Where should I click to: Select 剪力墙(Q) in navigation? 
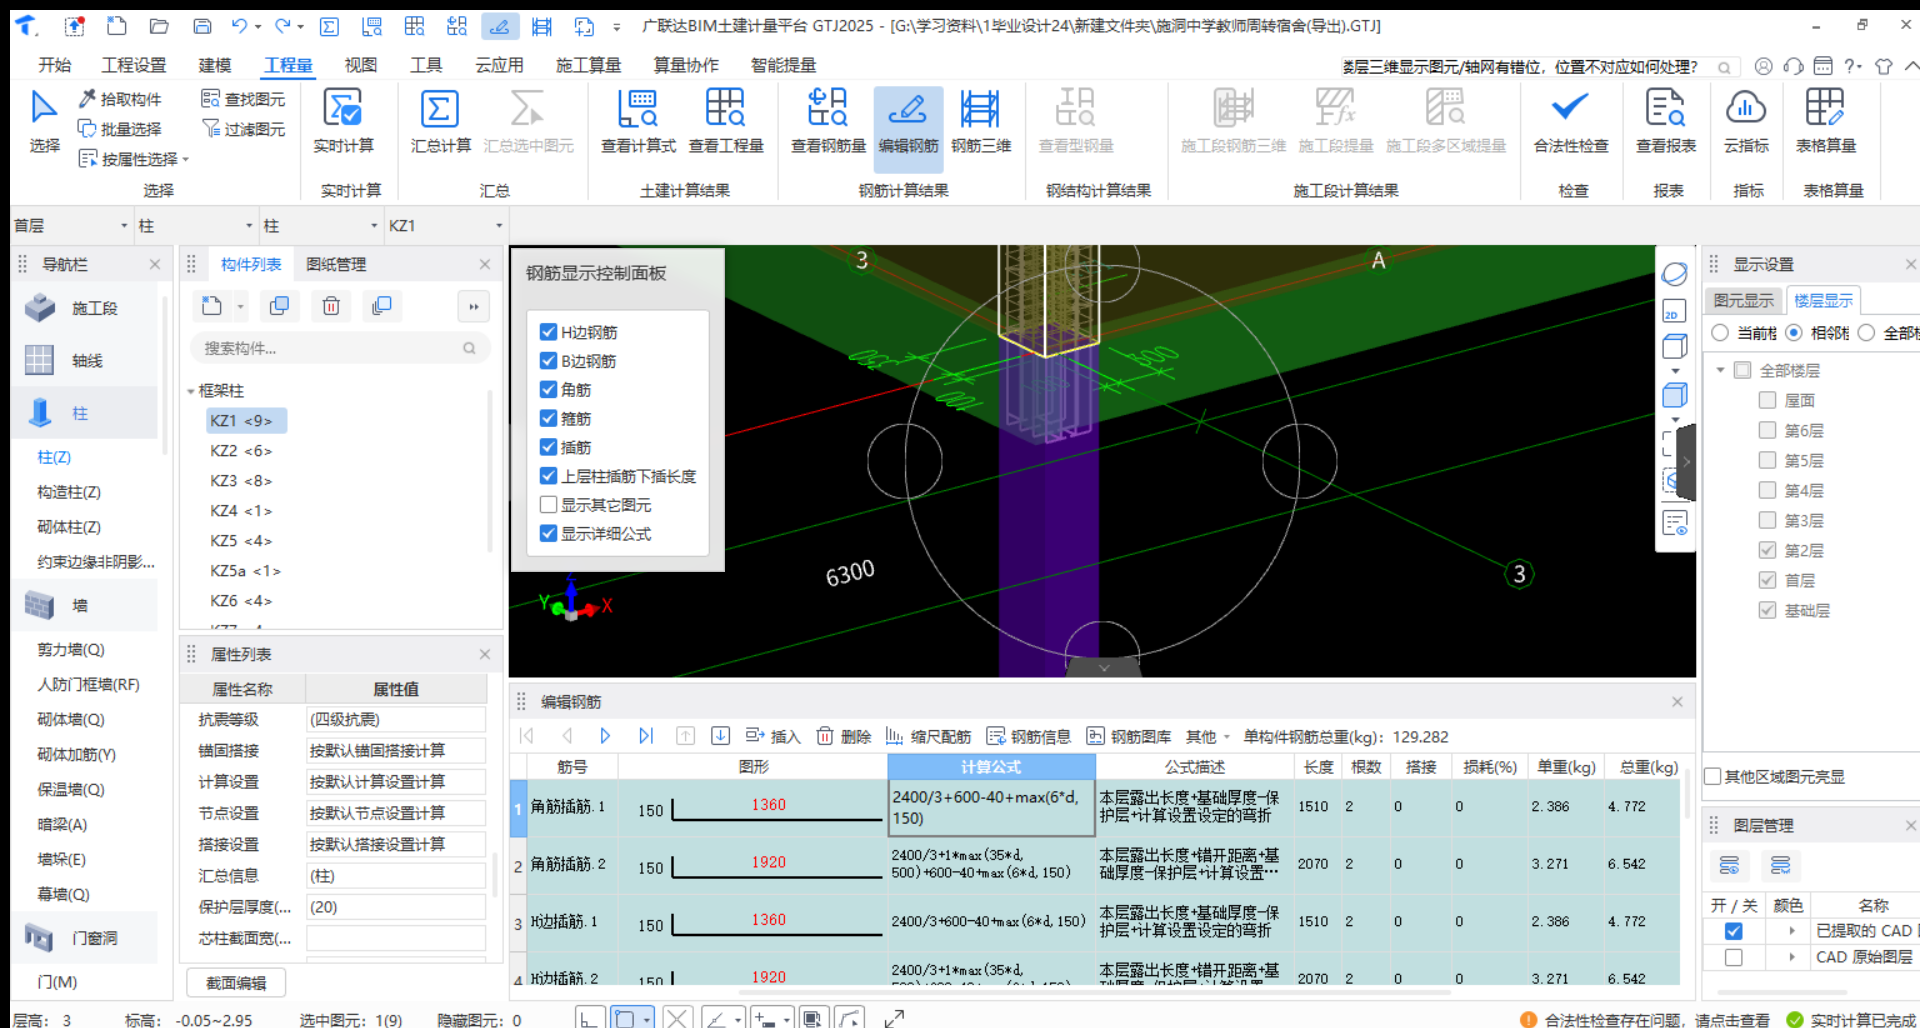(x=71, y=650)
